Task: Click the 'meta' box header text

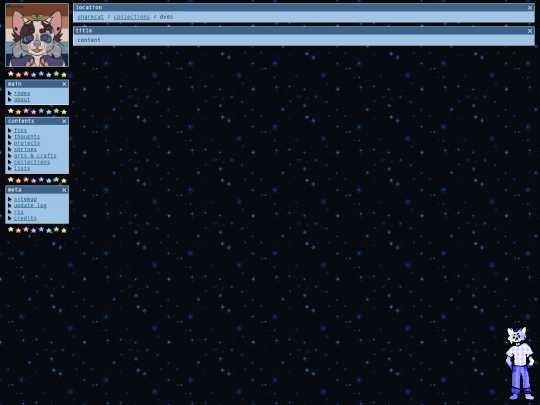Action: pyautogui.click(x=14, y=190)
